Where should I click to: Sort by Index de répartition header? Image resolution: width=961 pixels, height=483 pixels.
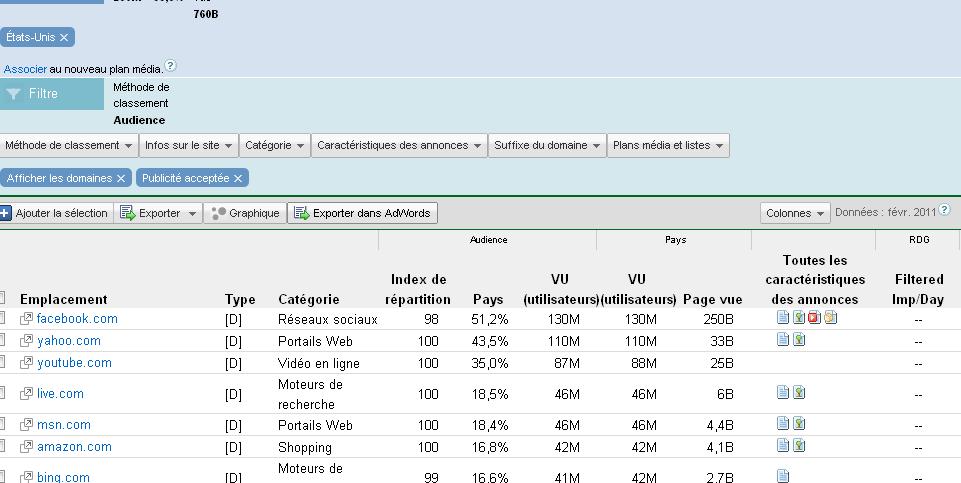418,289
